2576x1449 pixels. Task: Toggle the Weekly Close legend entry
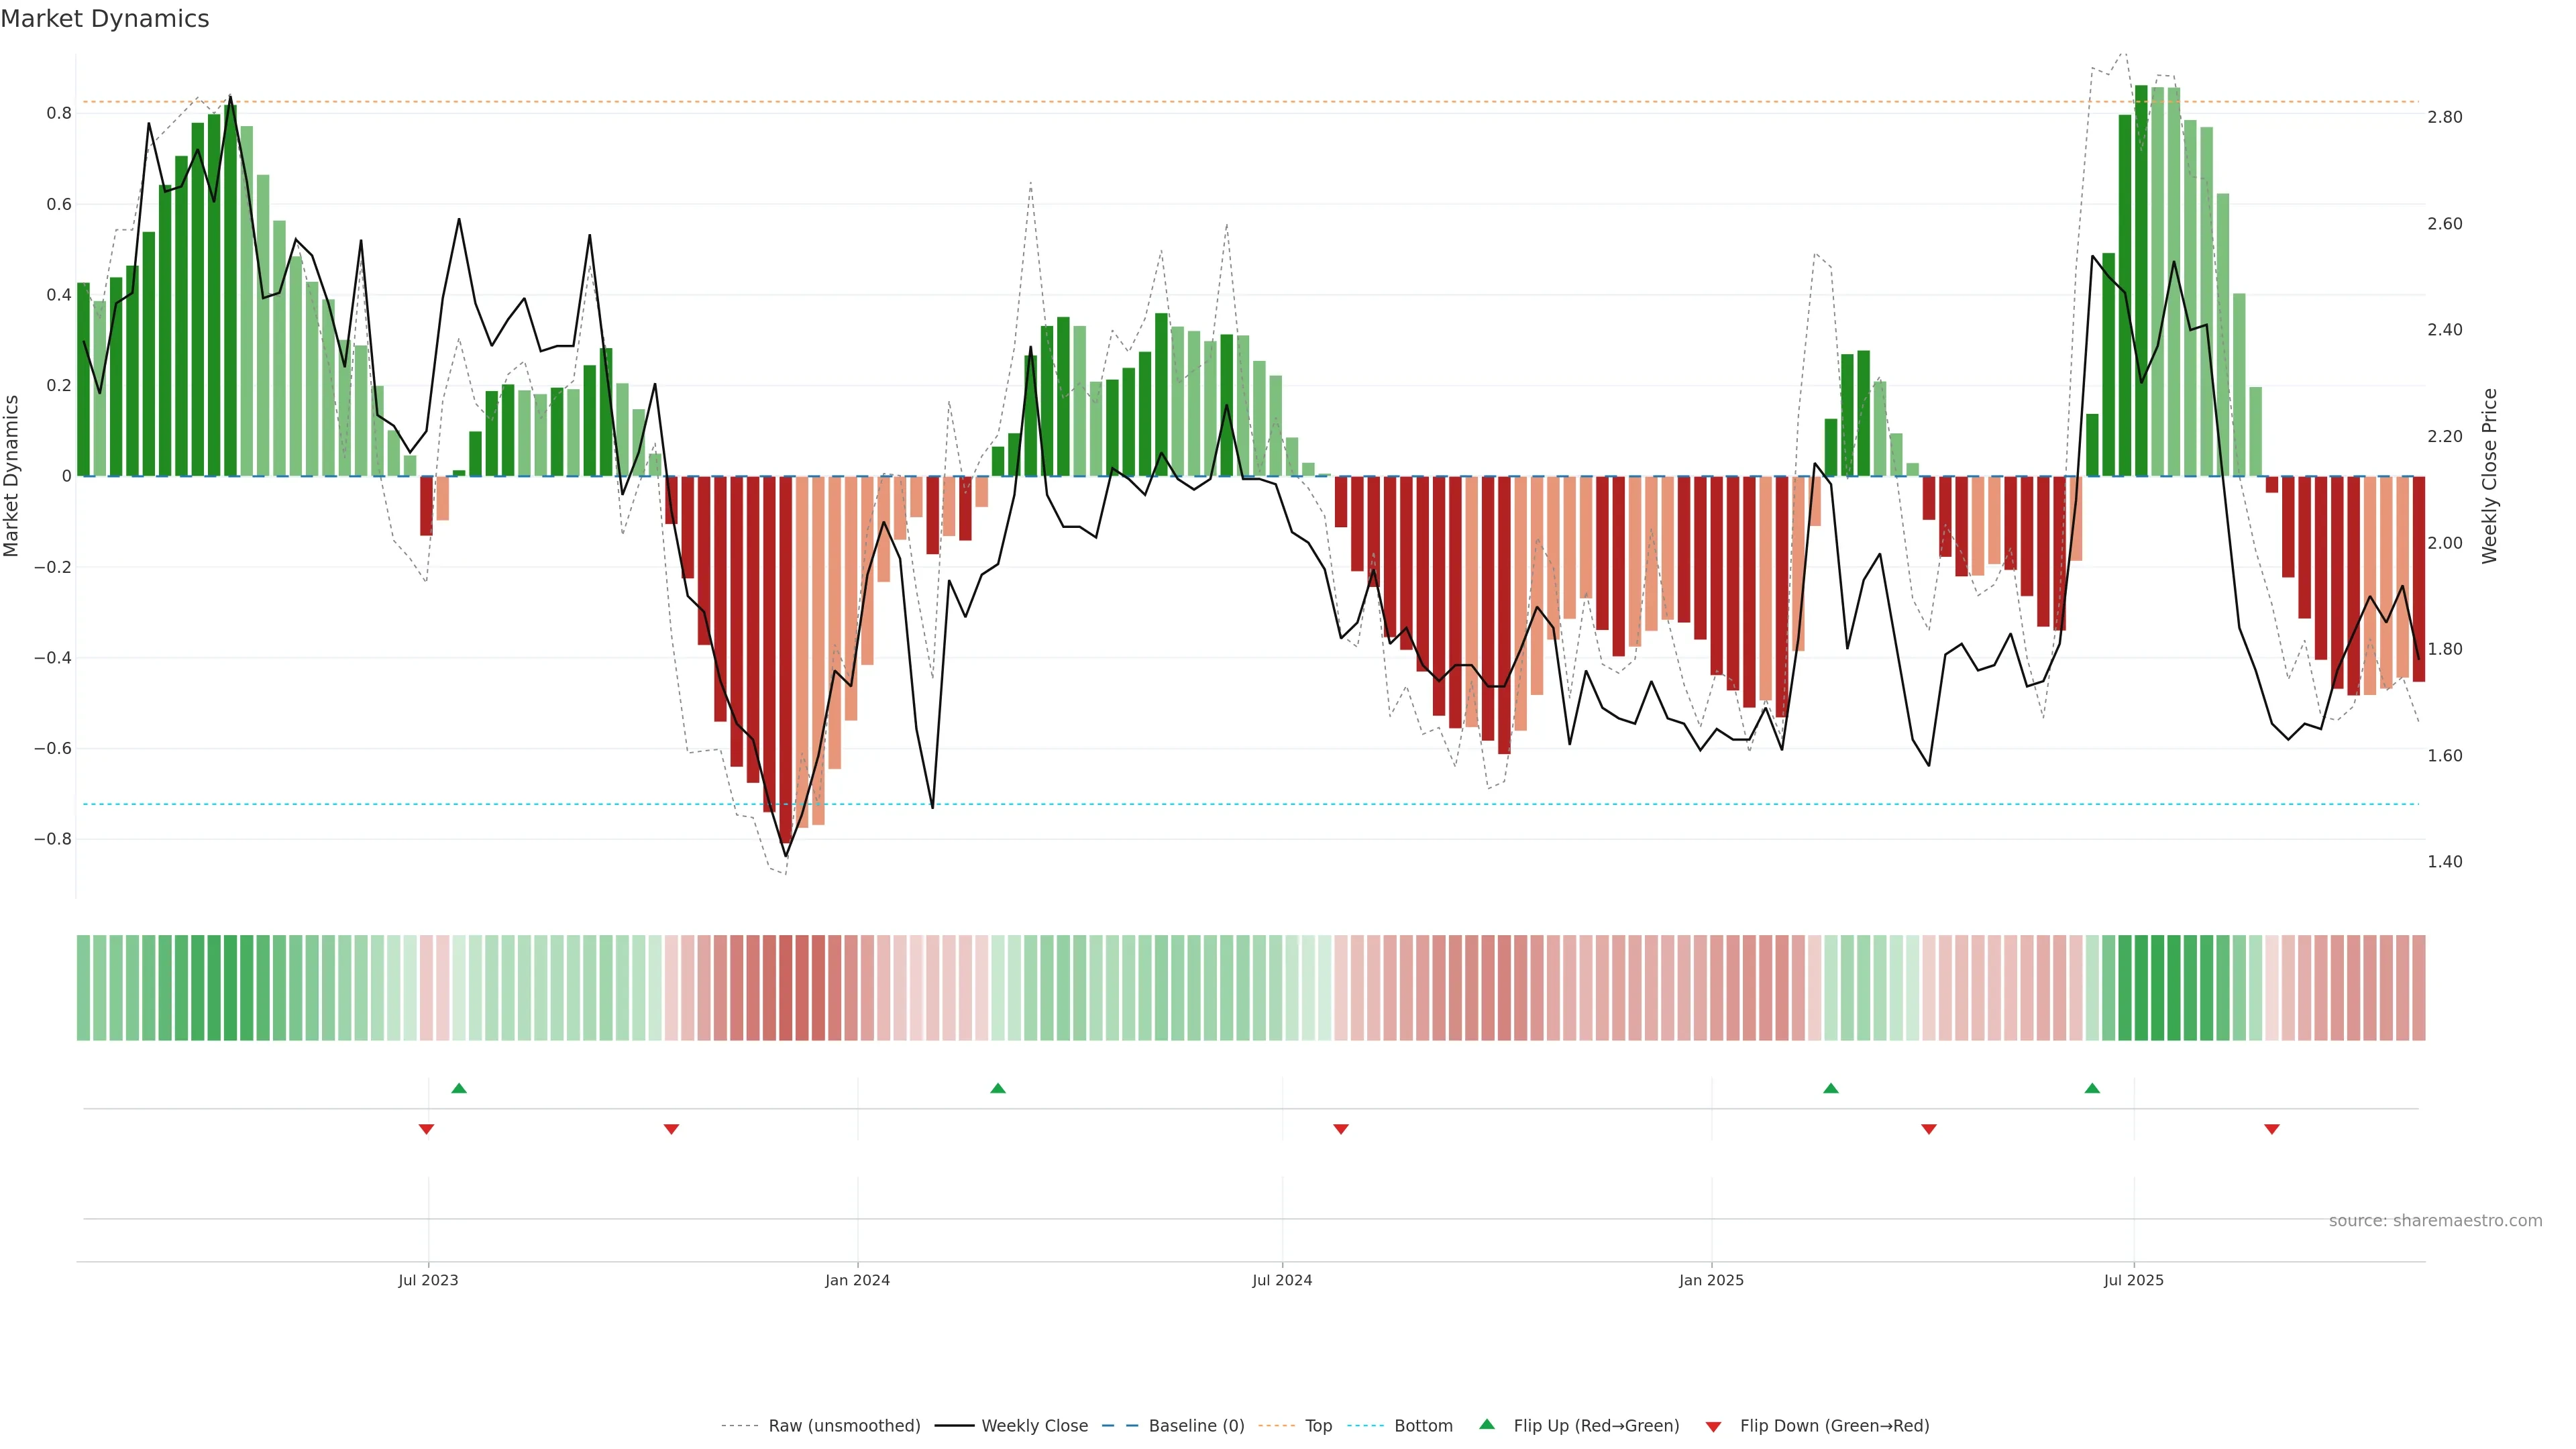1034,1425
